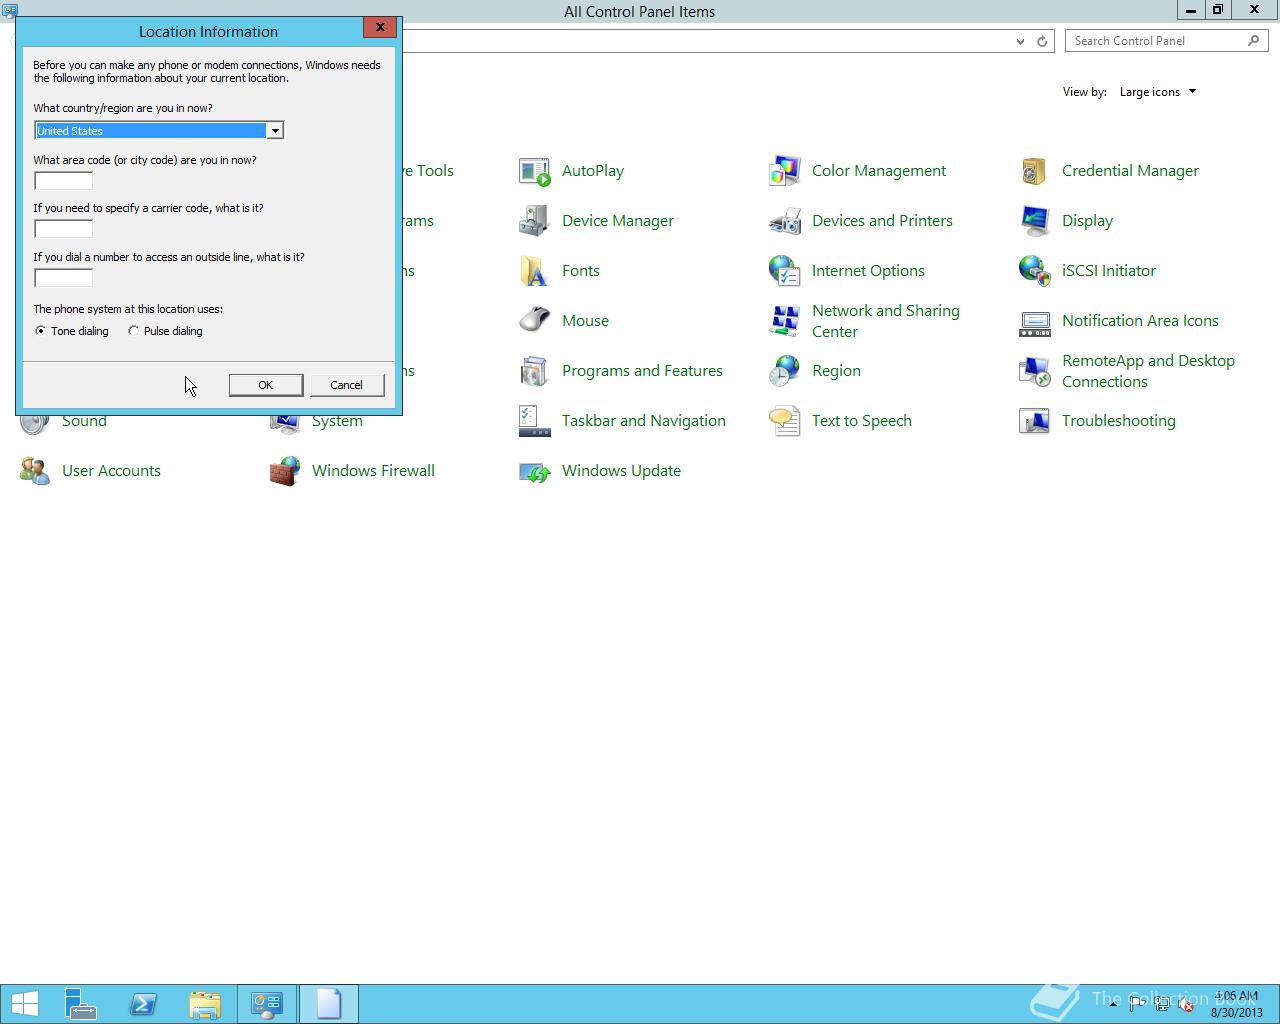The image size is (1280, 1024).
Task: Open the Windows Update icon
Action: pyautogui.click(x=535, y=471)
